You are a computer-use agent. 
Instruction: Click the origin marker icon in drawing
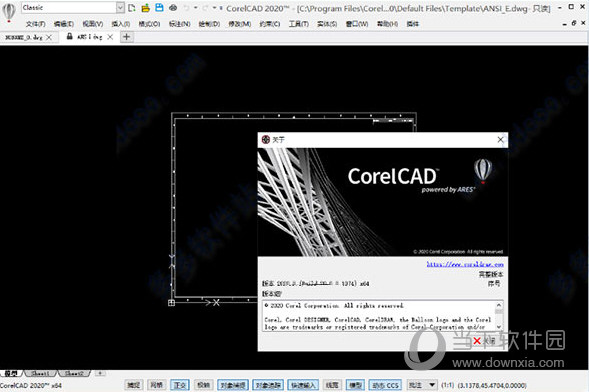coord(171,303)
